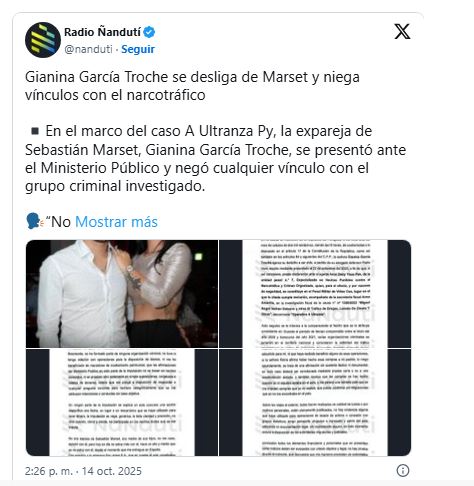The height and width of the screenshot is (486, 474).
Task: Click the speaking head emoji
Action: [34, 221]
